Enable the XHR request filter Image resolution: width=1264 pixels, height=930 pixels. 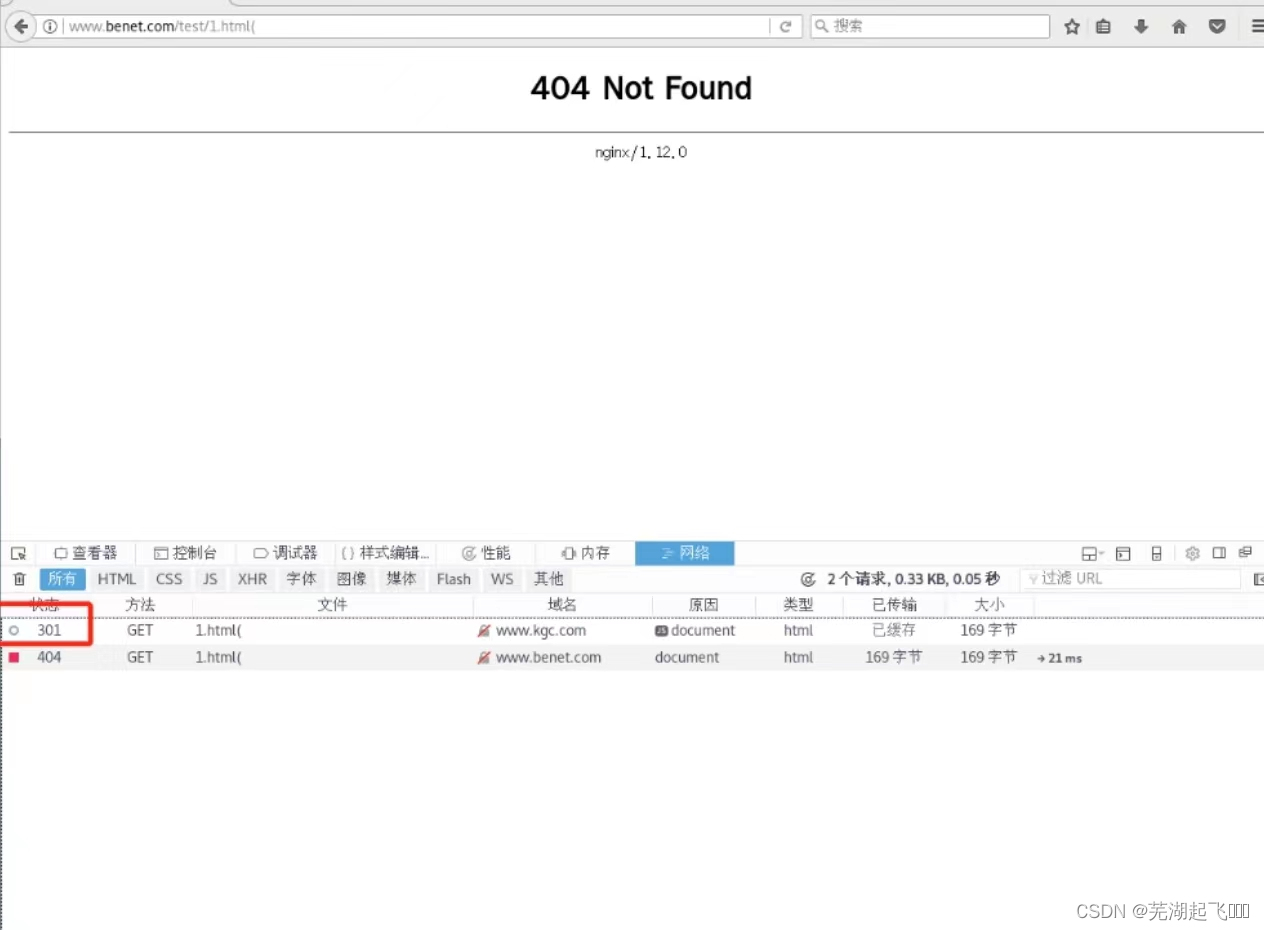(252, 578)
